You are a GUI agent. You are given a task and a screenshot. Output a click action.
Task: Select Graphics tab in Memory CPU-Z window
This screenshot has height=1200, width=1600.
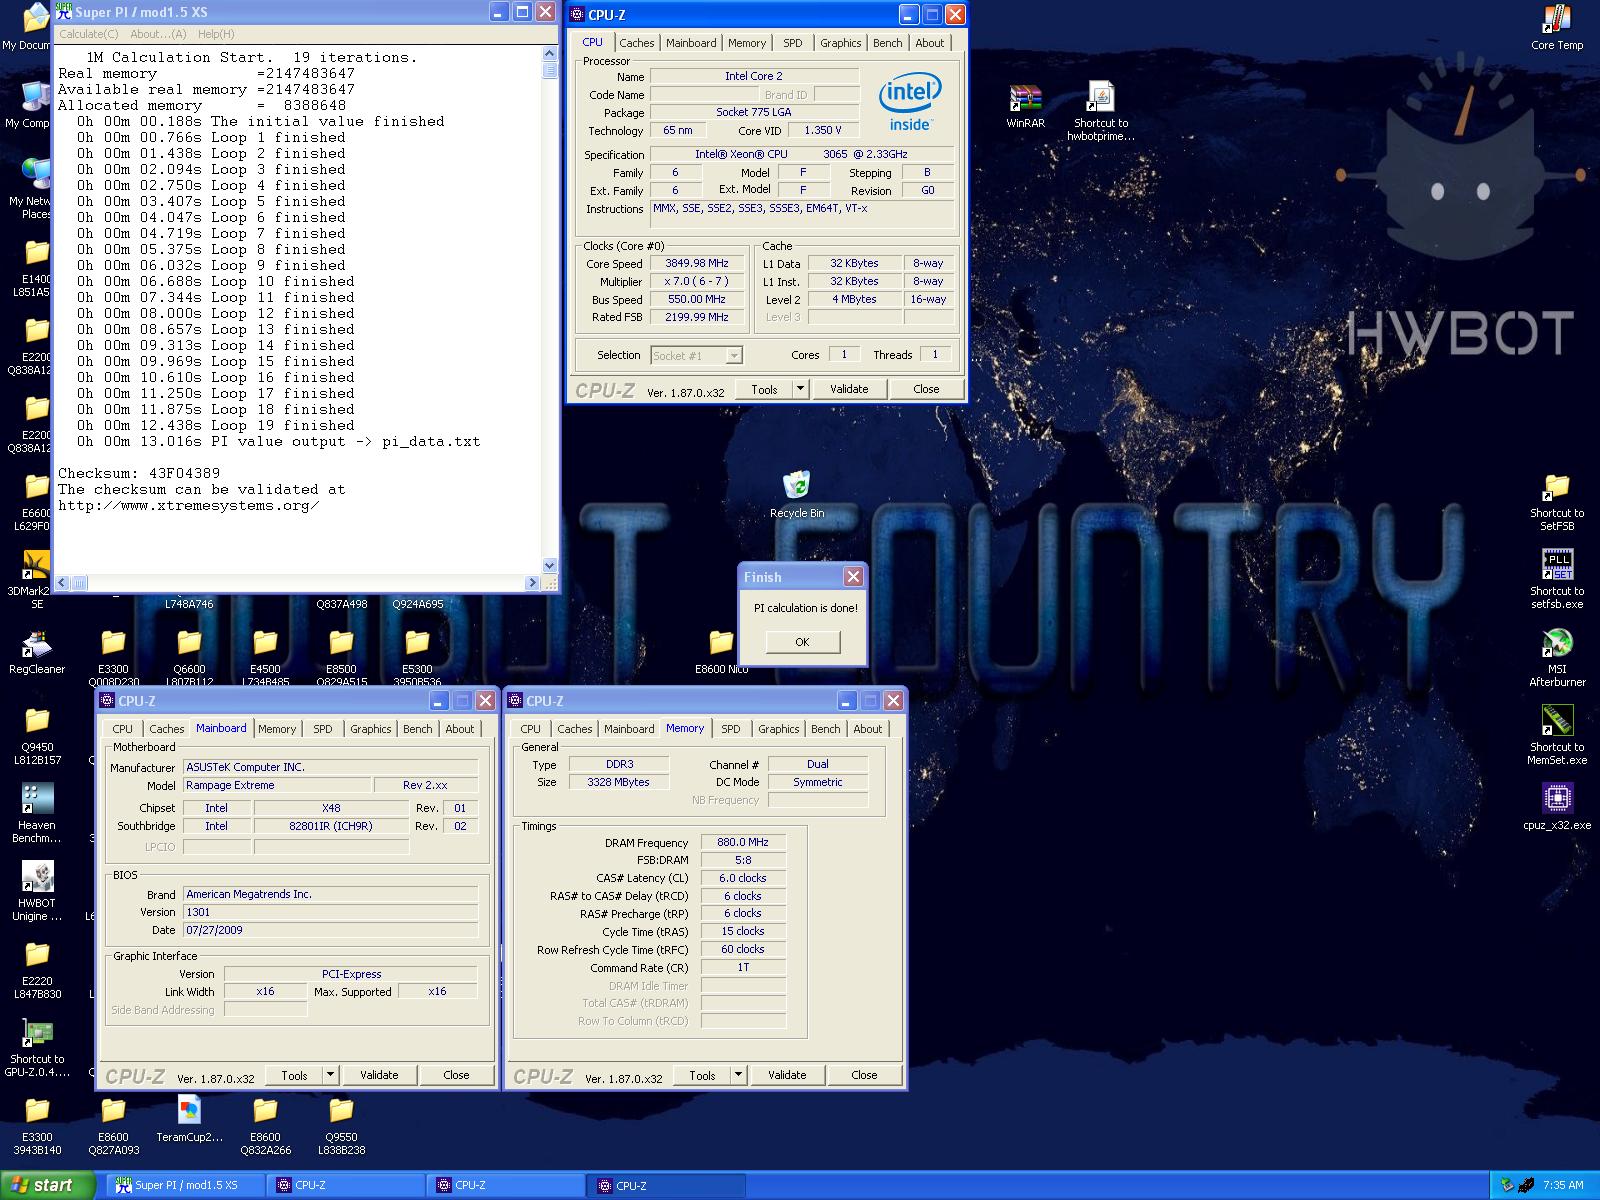[778, 729]
